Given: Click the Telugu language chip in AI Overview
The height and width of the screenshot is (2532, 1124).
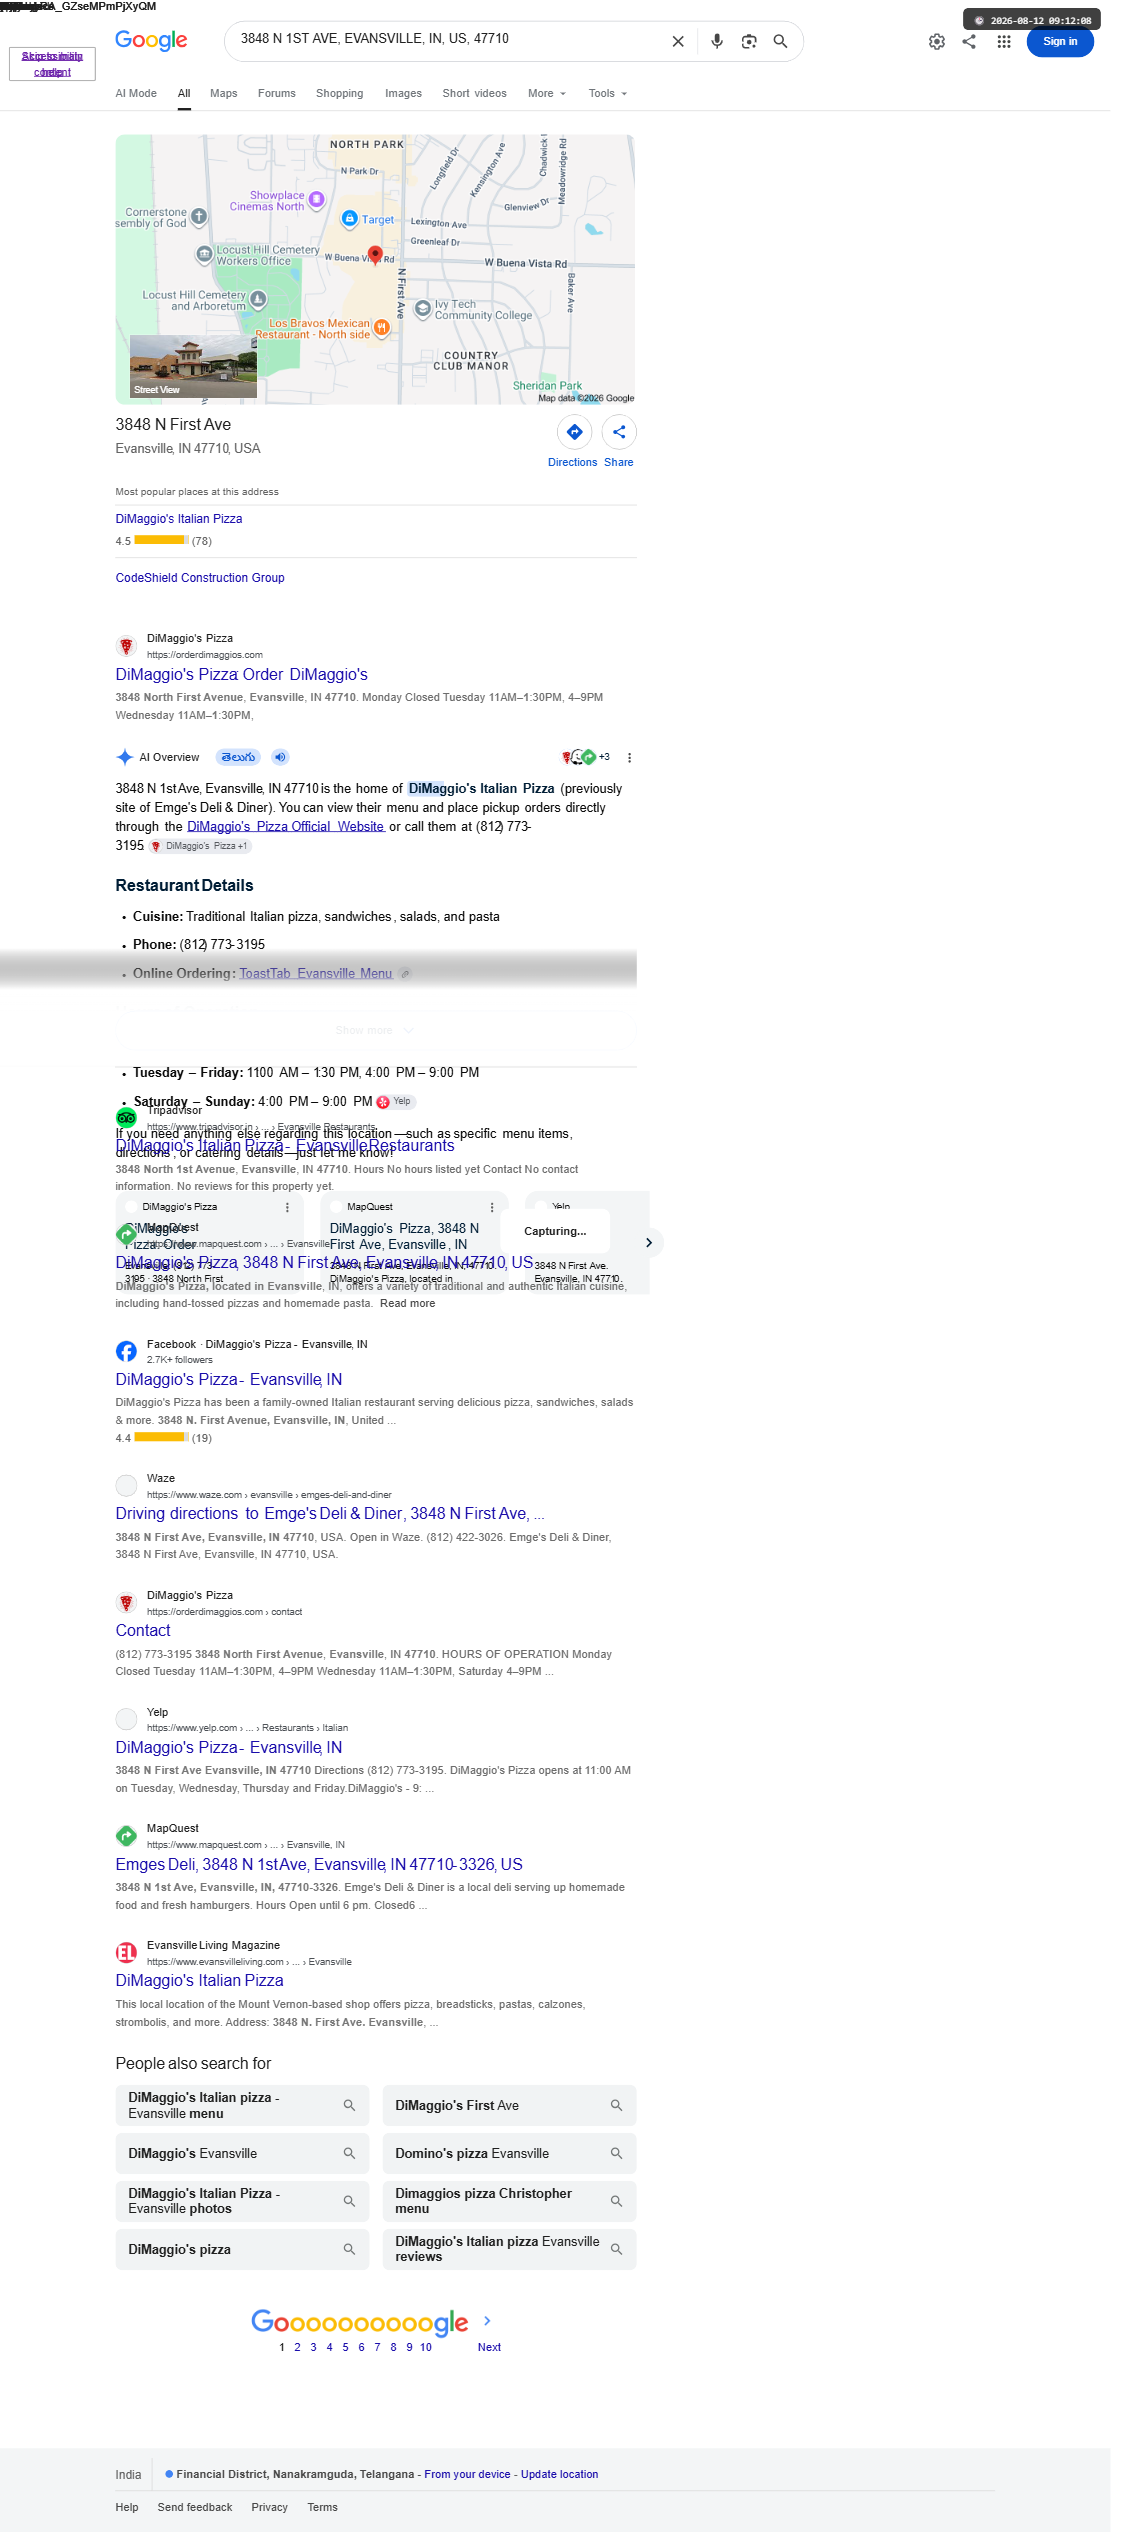Looking at the screenshot, I should [x=238, y=757].
